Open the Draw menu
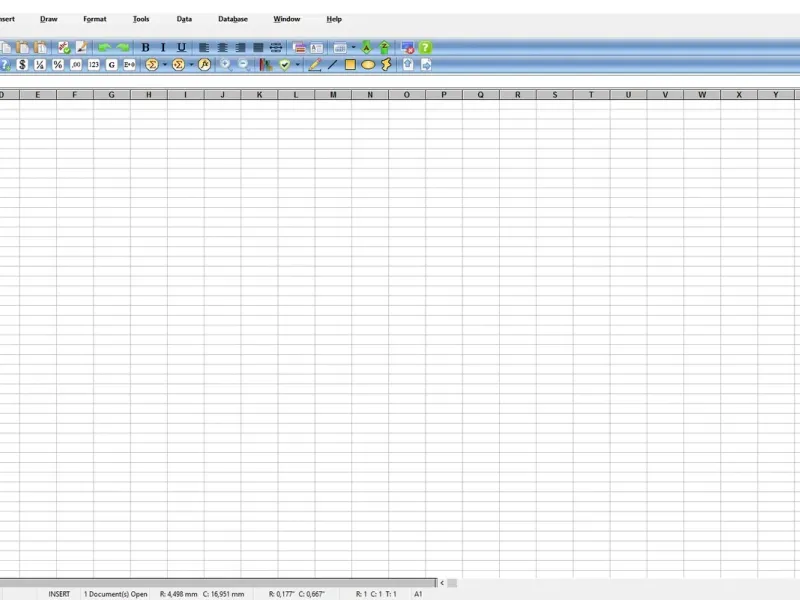Screen dimensions: 800x600 [x=49, y=19]
